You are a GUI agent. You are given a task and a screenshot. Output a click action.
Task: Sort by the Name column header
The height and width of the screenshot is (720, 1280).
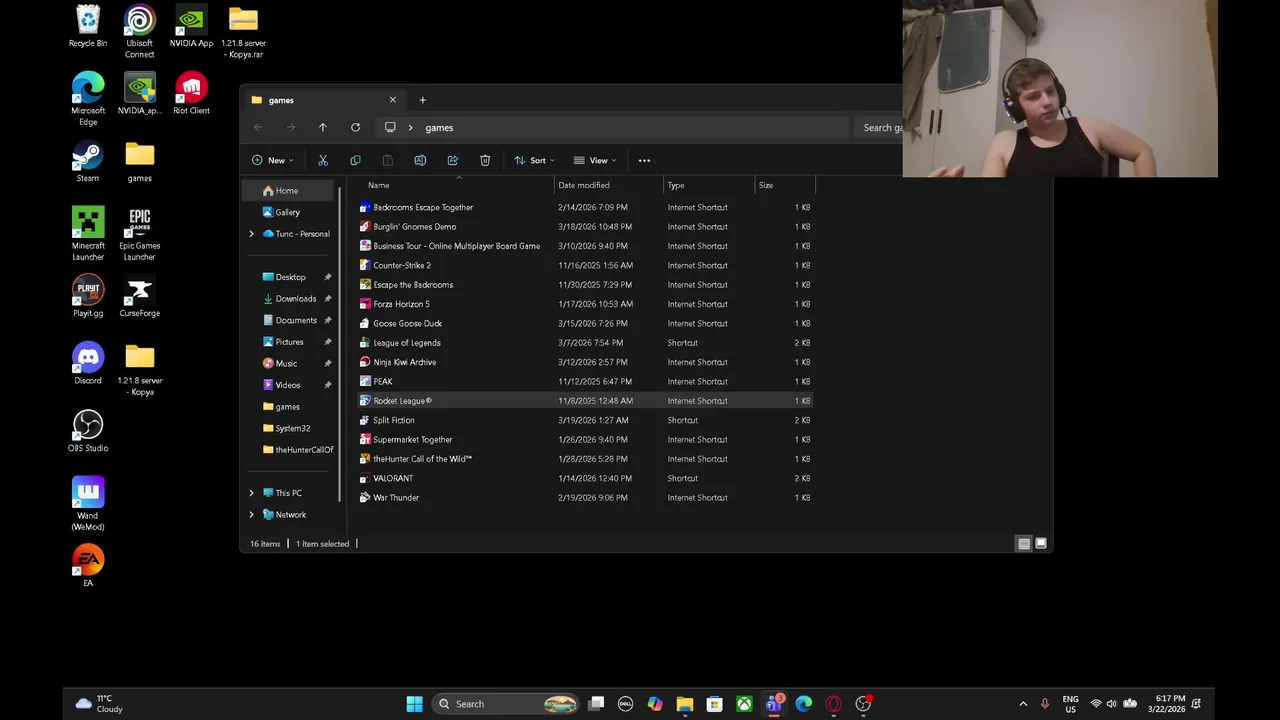pos(455,185)
